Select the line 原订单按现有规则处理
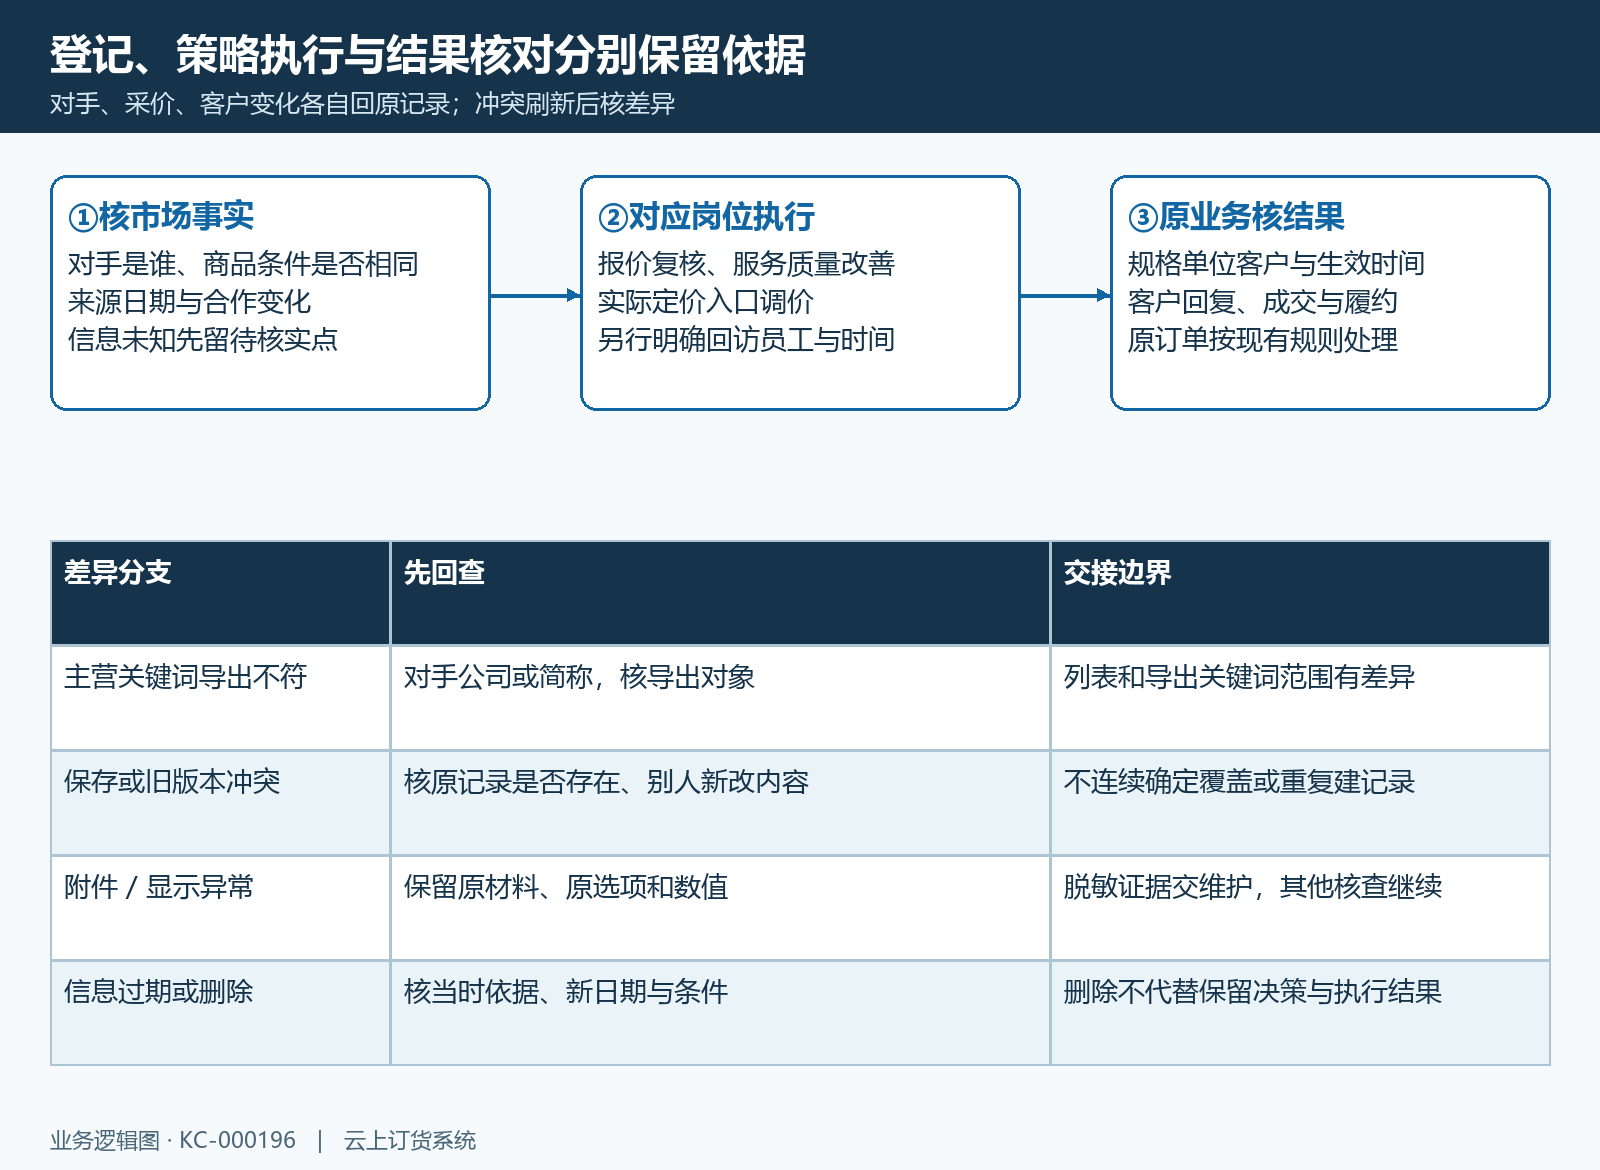This screenshot has width=1600, height=1170. (x=1262, y=340)
